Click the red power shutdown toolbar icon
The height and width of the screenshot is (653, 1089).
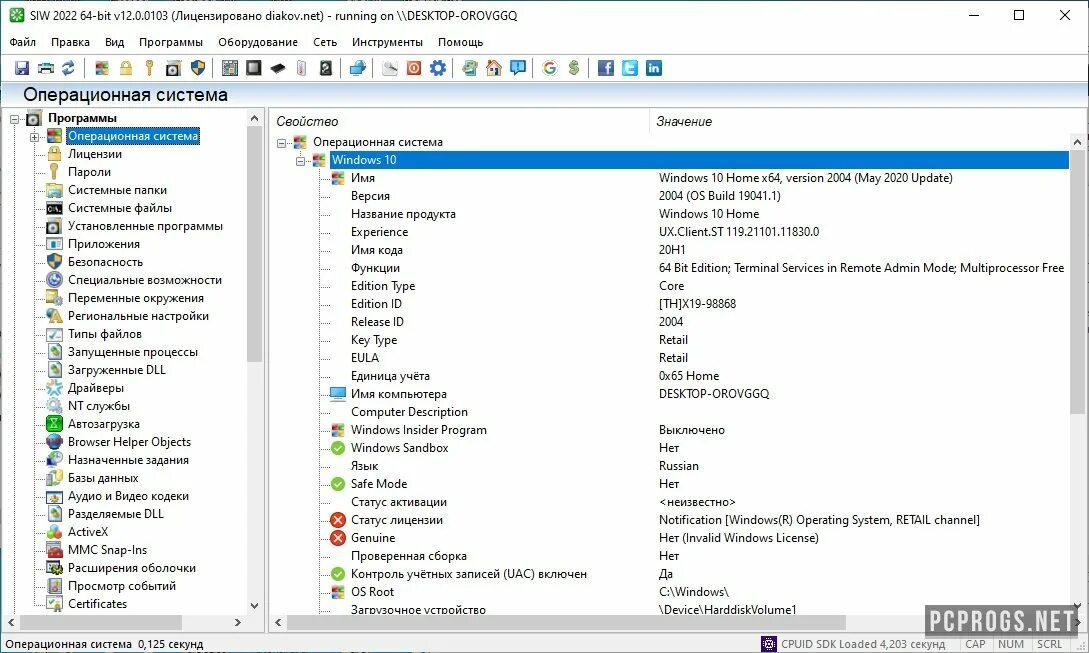coord(414,68)
